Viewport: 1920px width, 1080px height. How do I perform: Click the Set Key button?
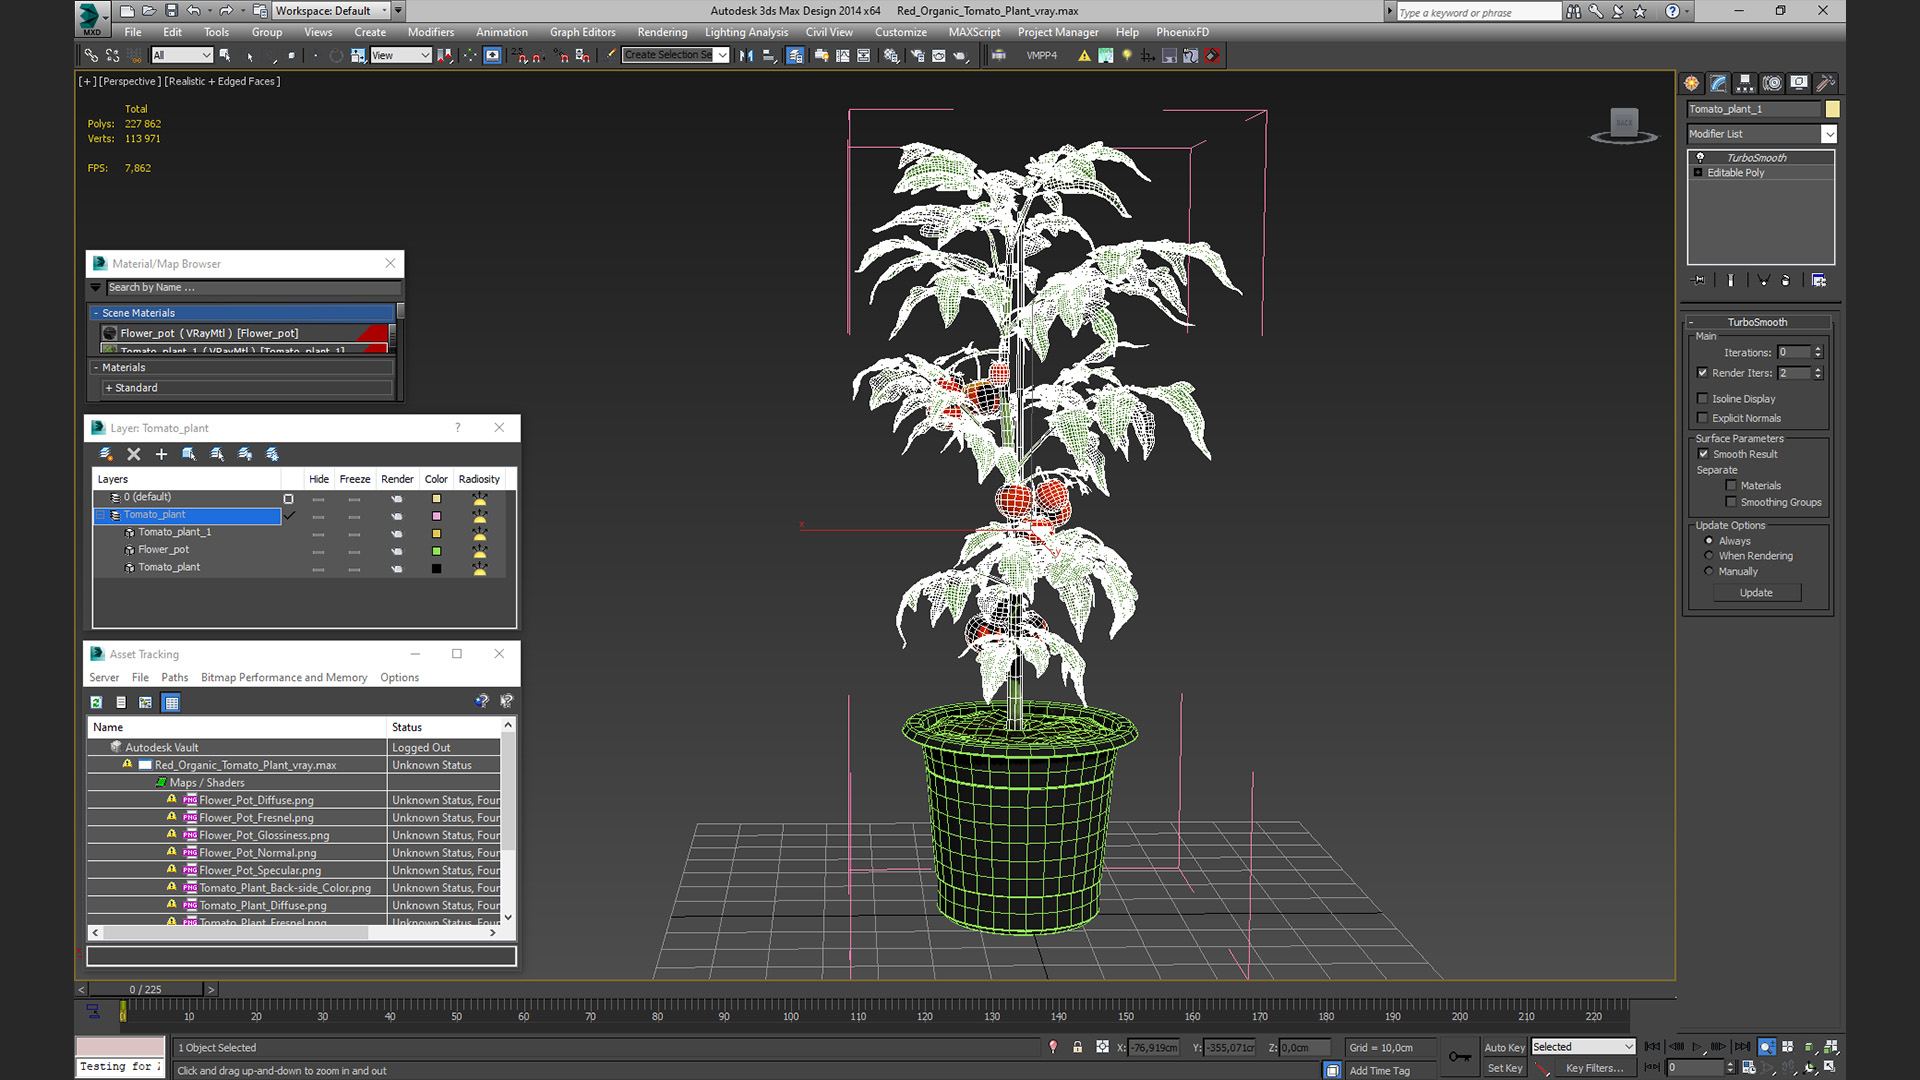(x=1504, y=1068)
